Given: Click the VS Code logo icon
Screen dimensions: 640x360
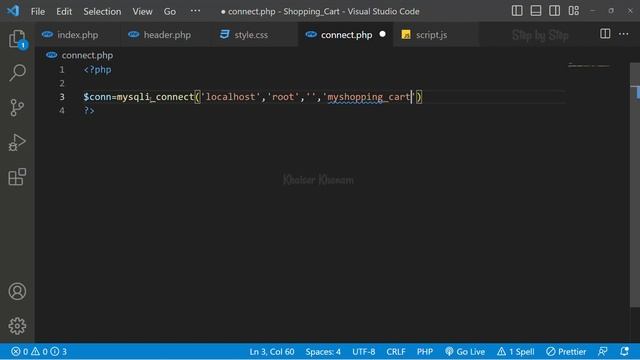Looking at the screenshot, I should [x=13, y=11].
